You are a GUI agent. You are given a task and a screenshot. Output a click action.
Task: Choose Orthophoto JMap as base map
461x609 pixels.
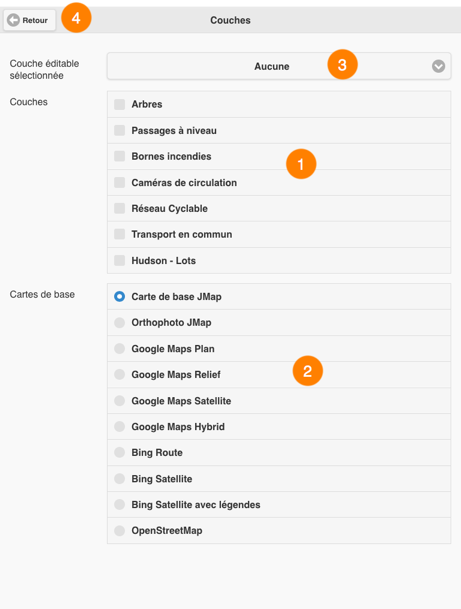tap(120, 323)
